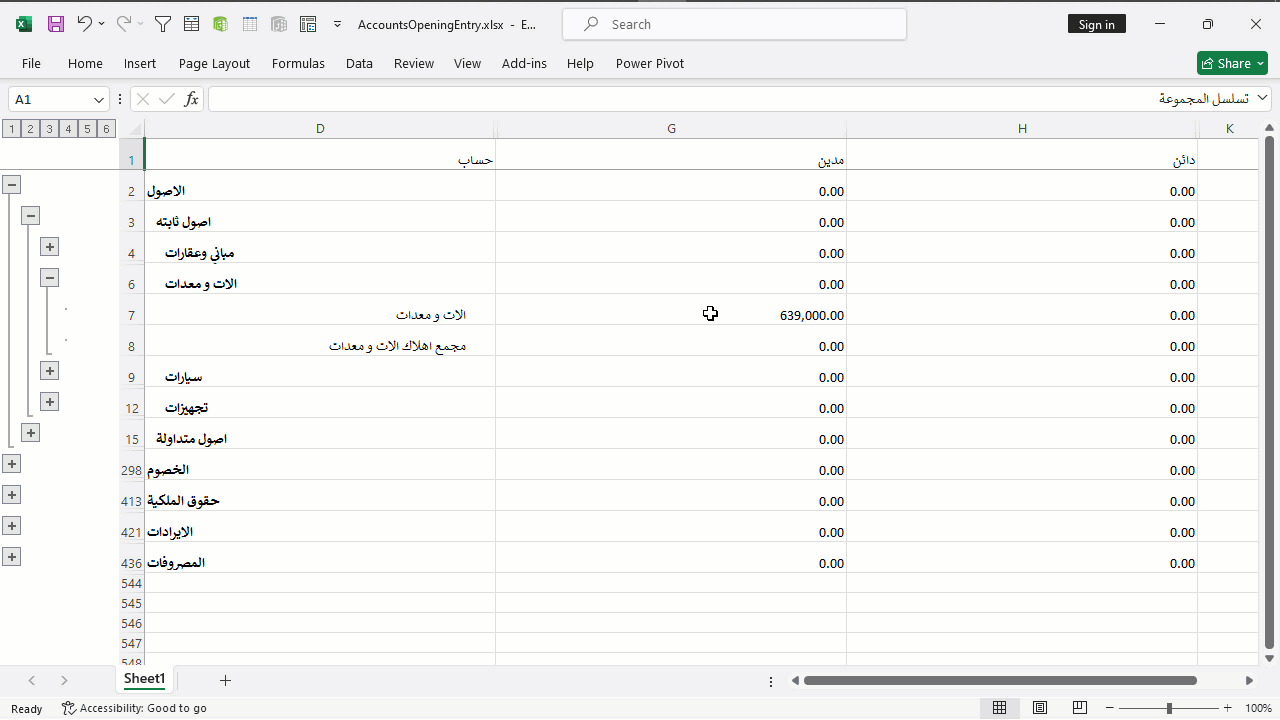
Task: Show outline level 1
Action: tap(11, 129)
